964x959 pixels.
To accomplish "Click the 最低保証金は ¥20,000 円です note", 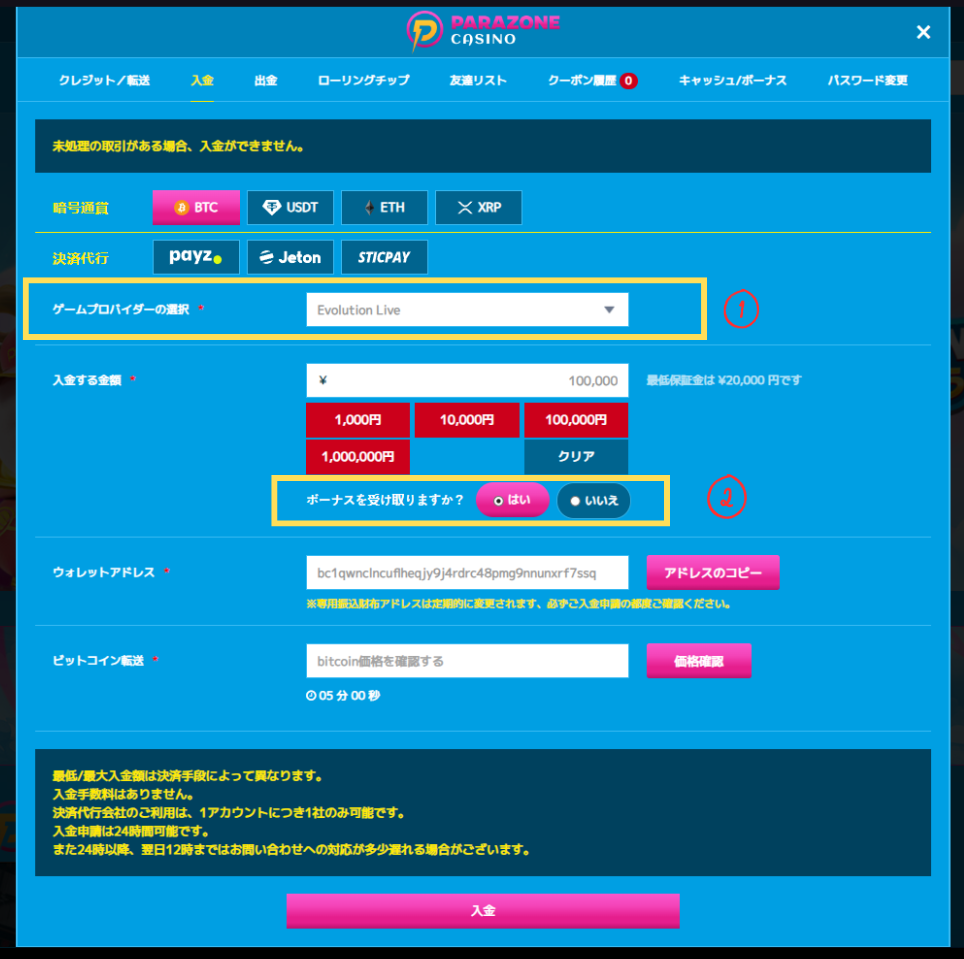I will click(724, 381).
